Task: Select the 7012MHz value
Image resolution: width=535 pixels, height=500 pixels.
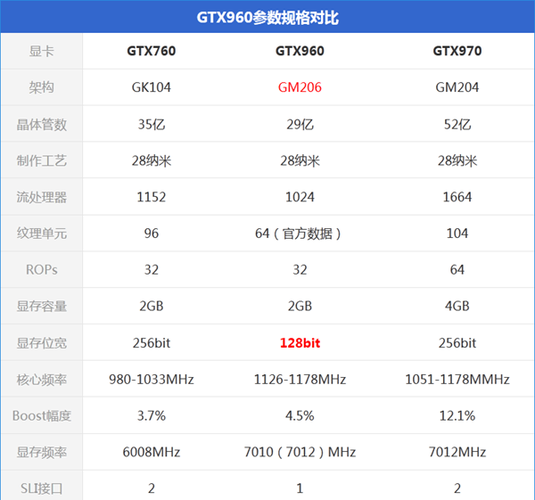Action: point(457,452)
